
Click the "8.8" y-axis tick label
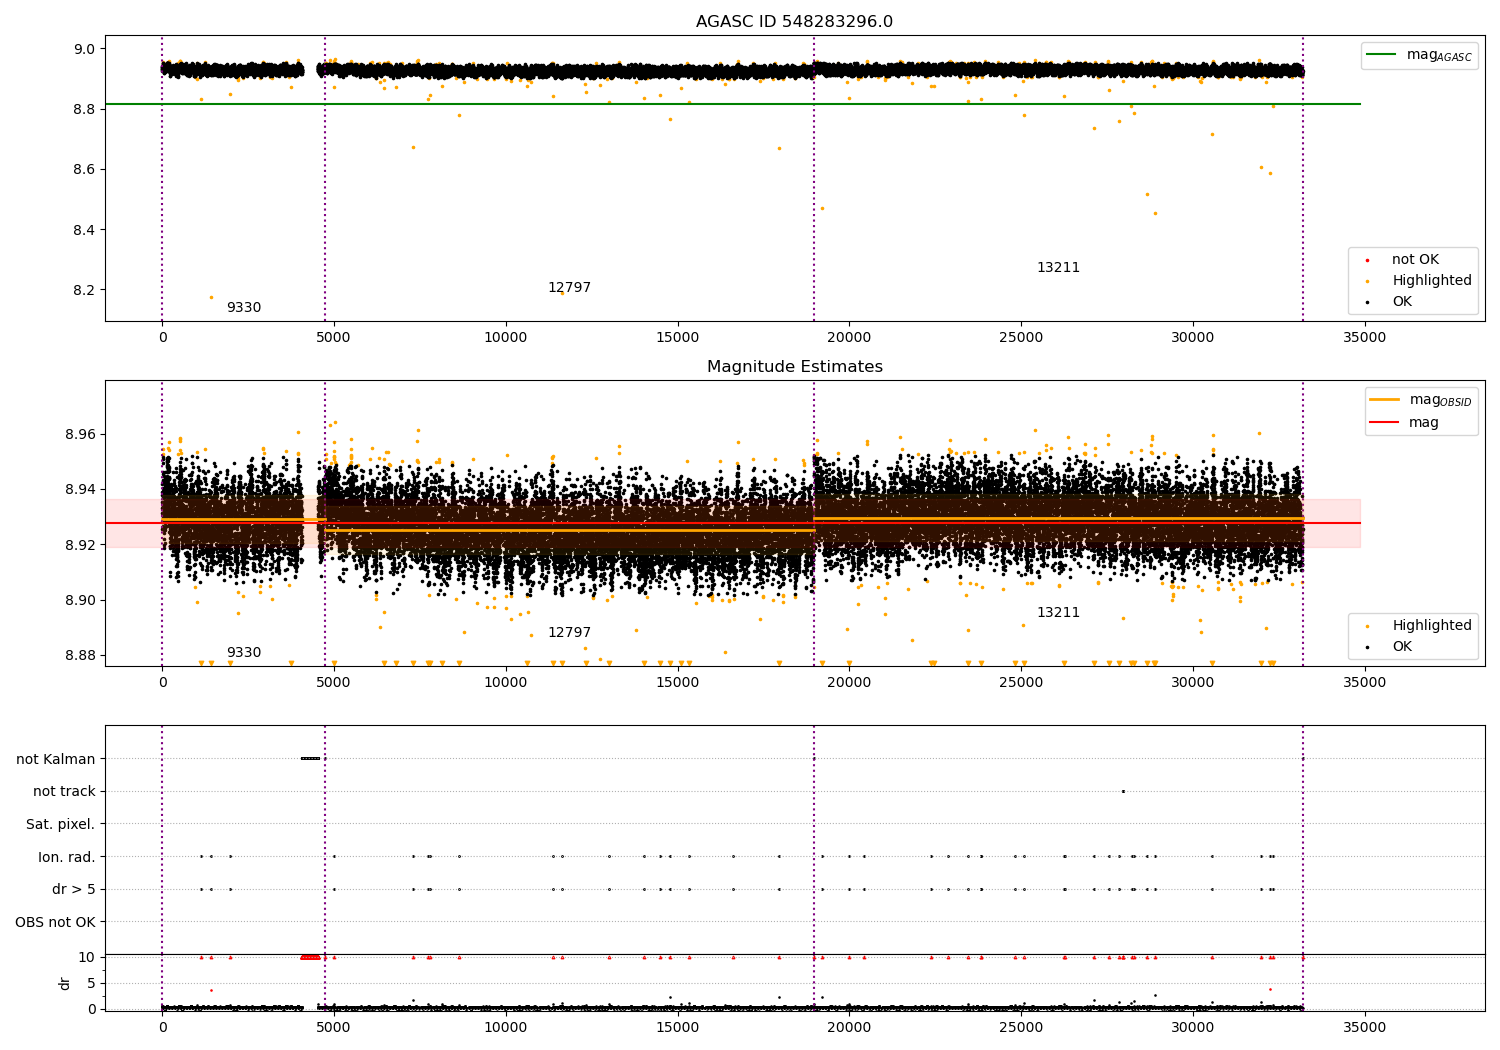pyautogui.click(x=84, y=109)
